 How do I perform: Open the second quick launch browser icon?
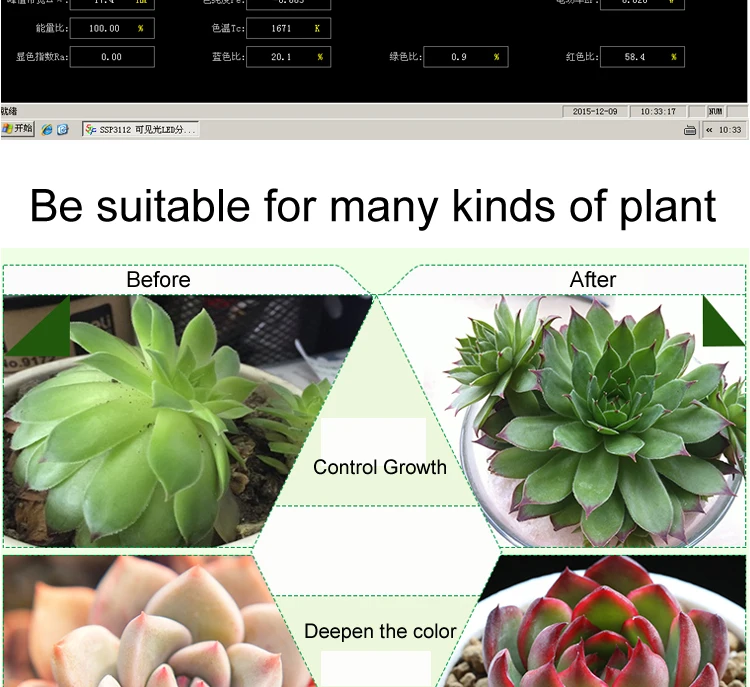63,130
